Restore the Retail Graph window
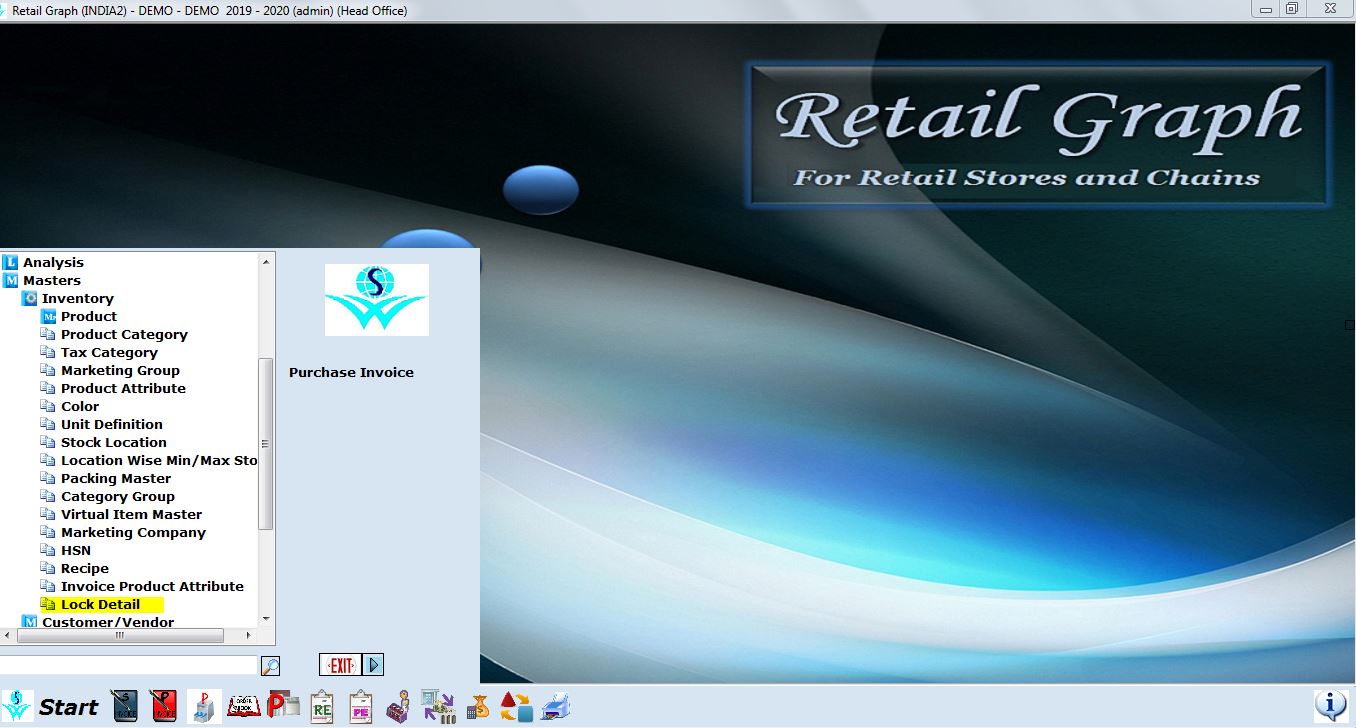 [x=1292, y=9]
